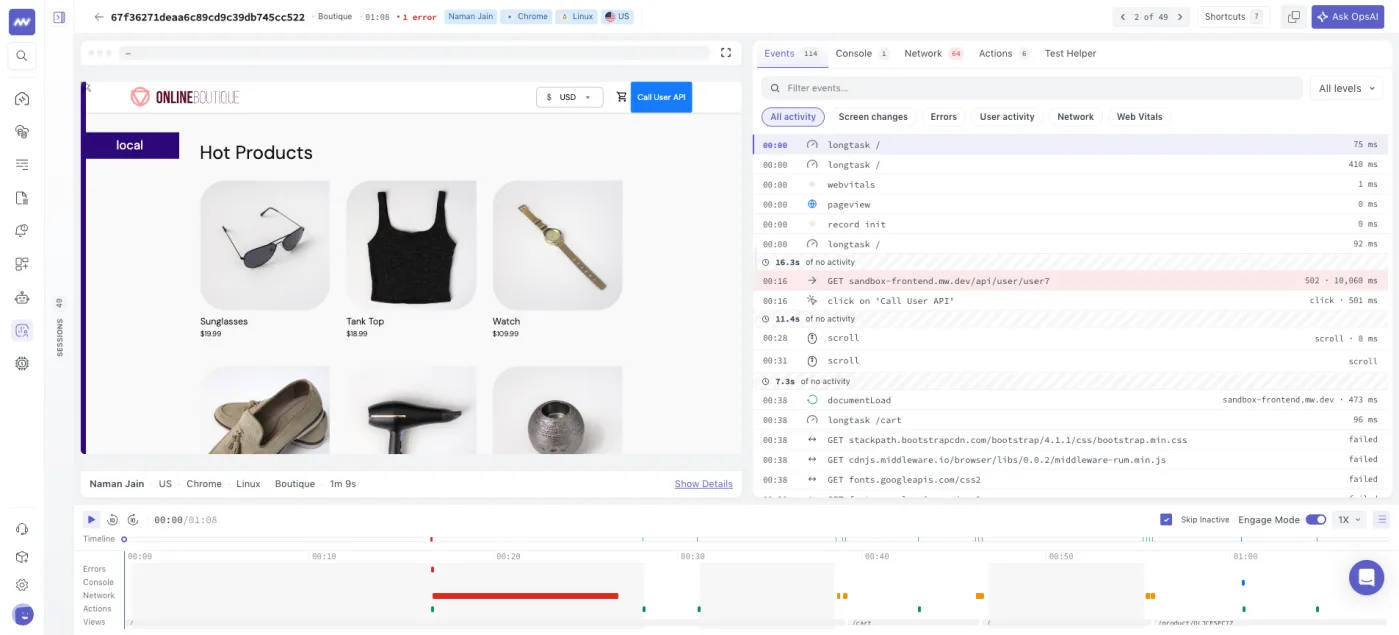Open the Show Details link
Screen dimensions: 1399x635
[x=703, y=484]
